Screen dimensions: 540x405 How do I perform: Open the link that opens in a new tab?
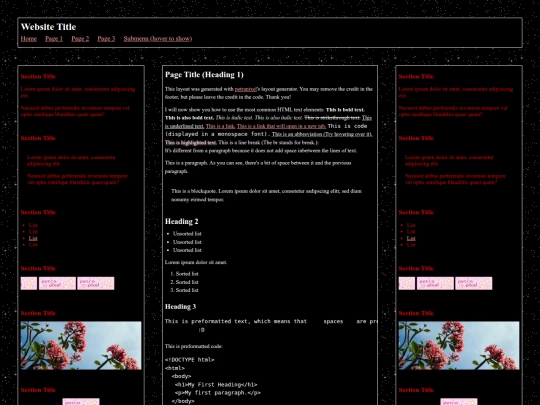[281, 126]
